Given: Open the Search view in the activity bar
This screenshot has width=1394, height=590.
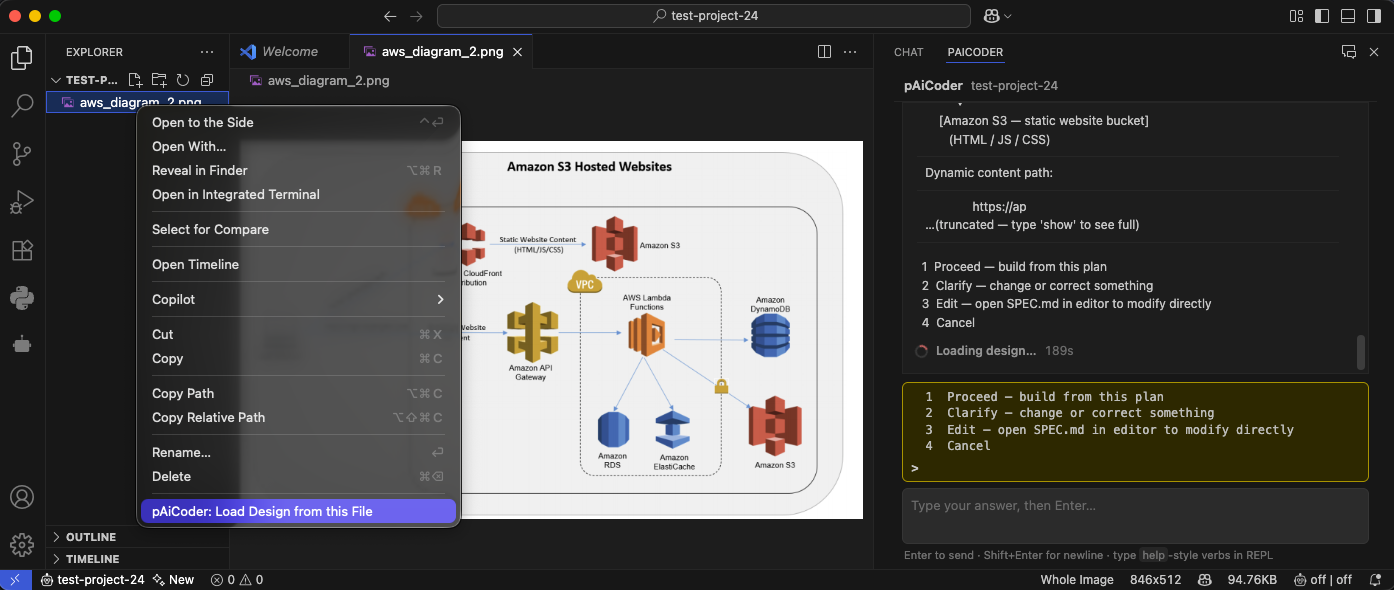Looking at the screenshot, I should point(21,106).
